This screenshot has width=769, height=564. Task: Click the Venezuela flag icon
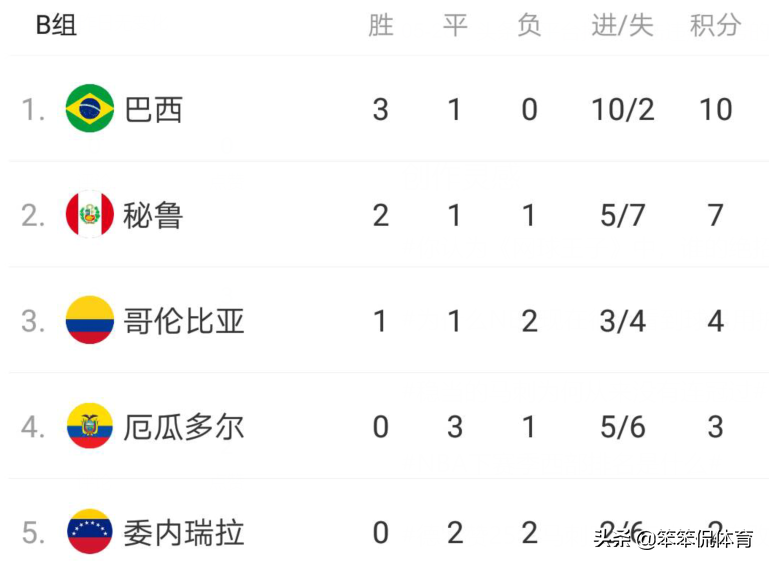coord(90,532)
